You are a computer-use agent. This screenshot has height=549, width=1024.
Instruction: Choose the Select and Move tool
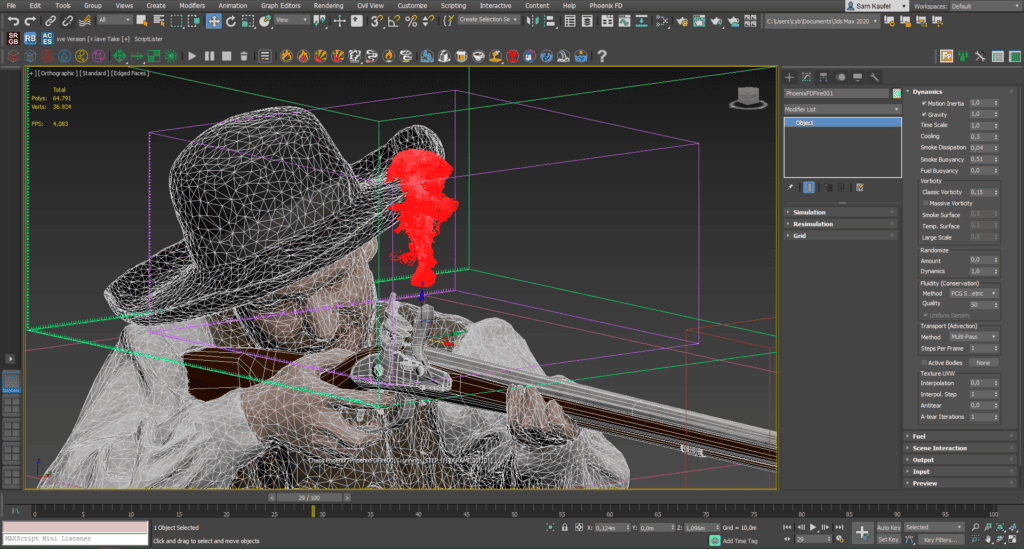[x=214, y=22]
